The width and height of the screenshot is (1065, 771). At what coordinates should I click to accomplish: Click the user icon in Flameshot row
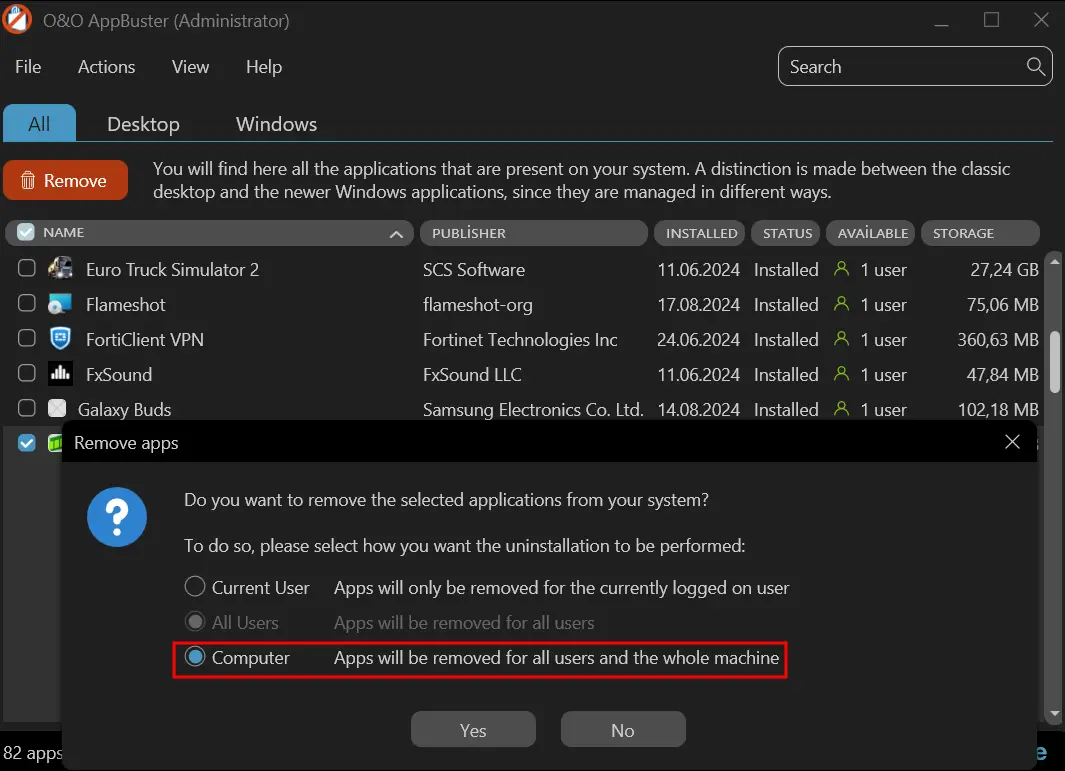[x=841, y=304]
